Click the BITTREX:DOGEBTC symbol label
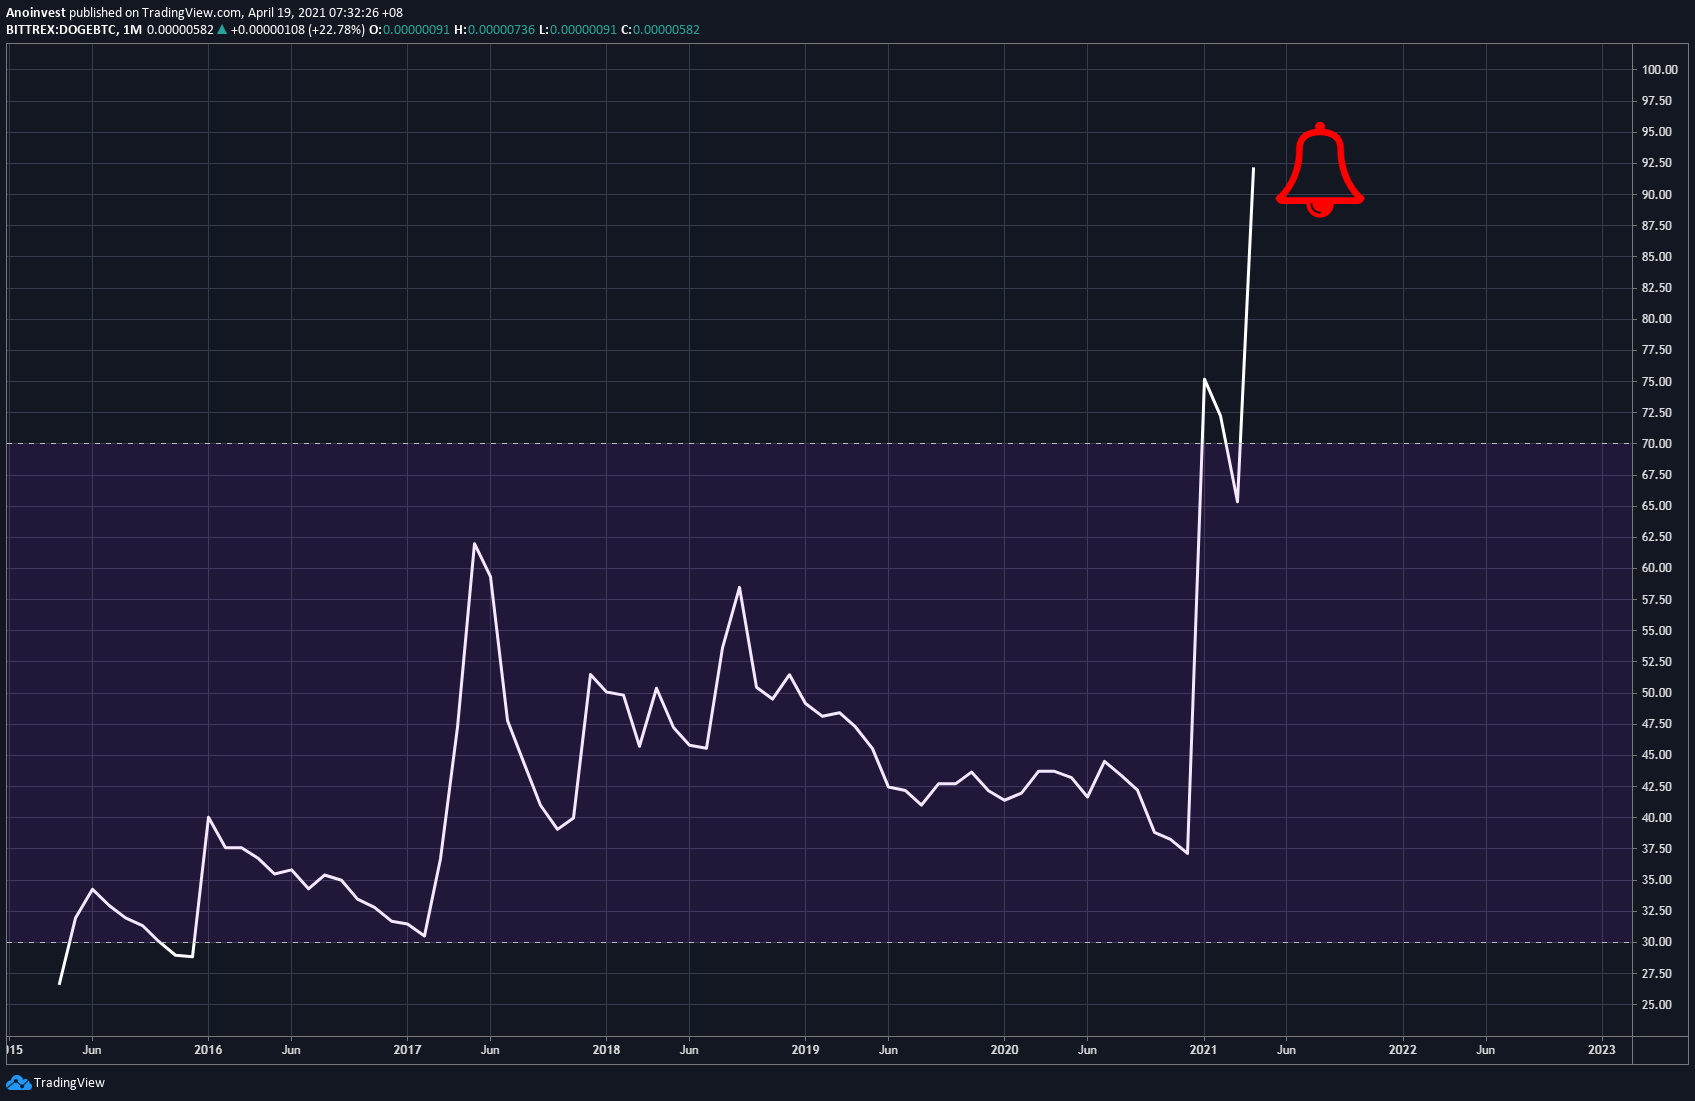Viewport: 1695px width, 1101px height. [60, 30]
